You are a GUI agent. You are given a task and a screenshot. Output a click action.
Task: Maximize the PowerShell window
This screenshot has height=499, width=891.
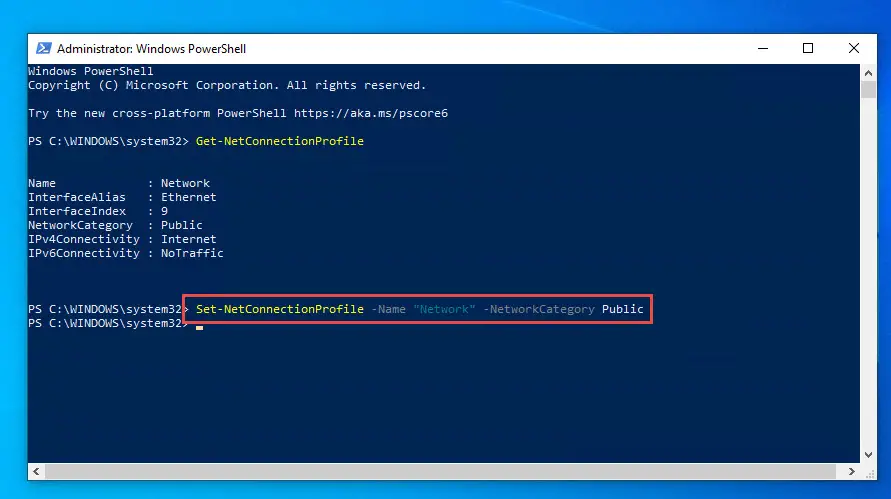[x=807, y=48]
